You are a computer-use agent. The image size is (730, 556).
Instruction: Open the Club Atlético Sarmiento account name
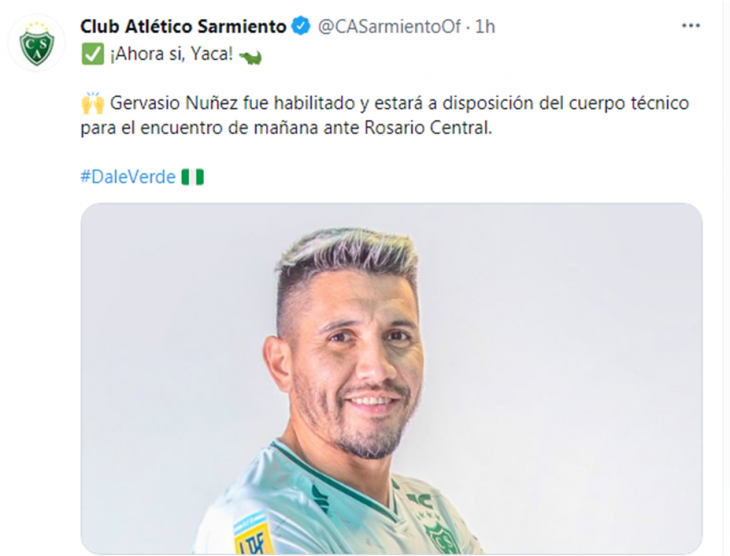[183, 27]
